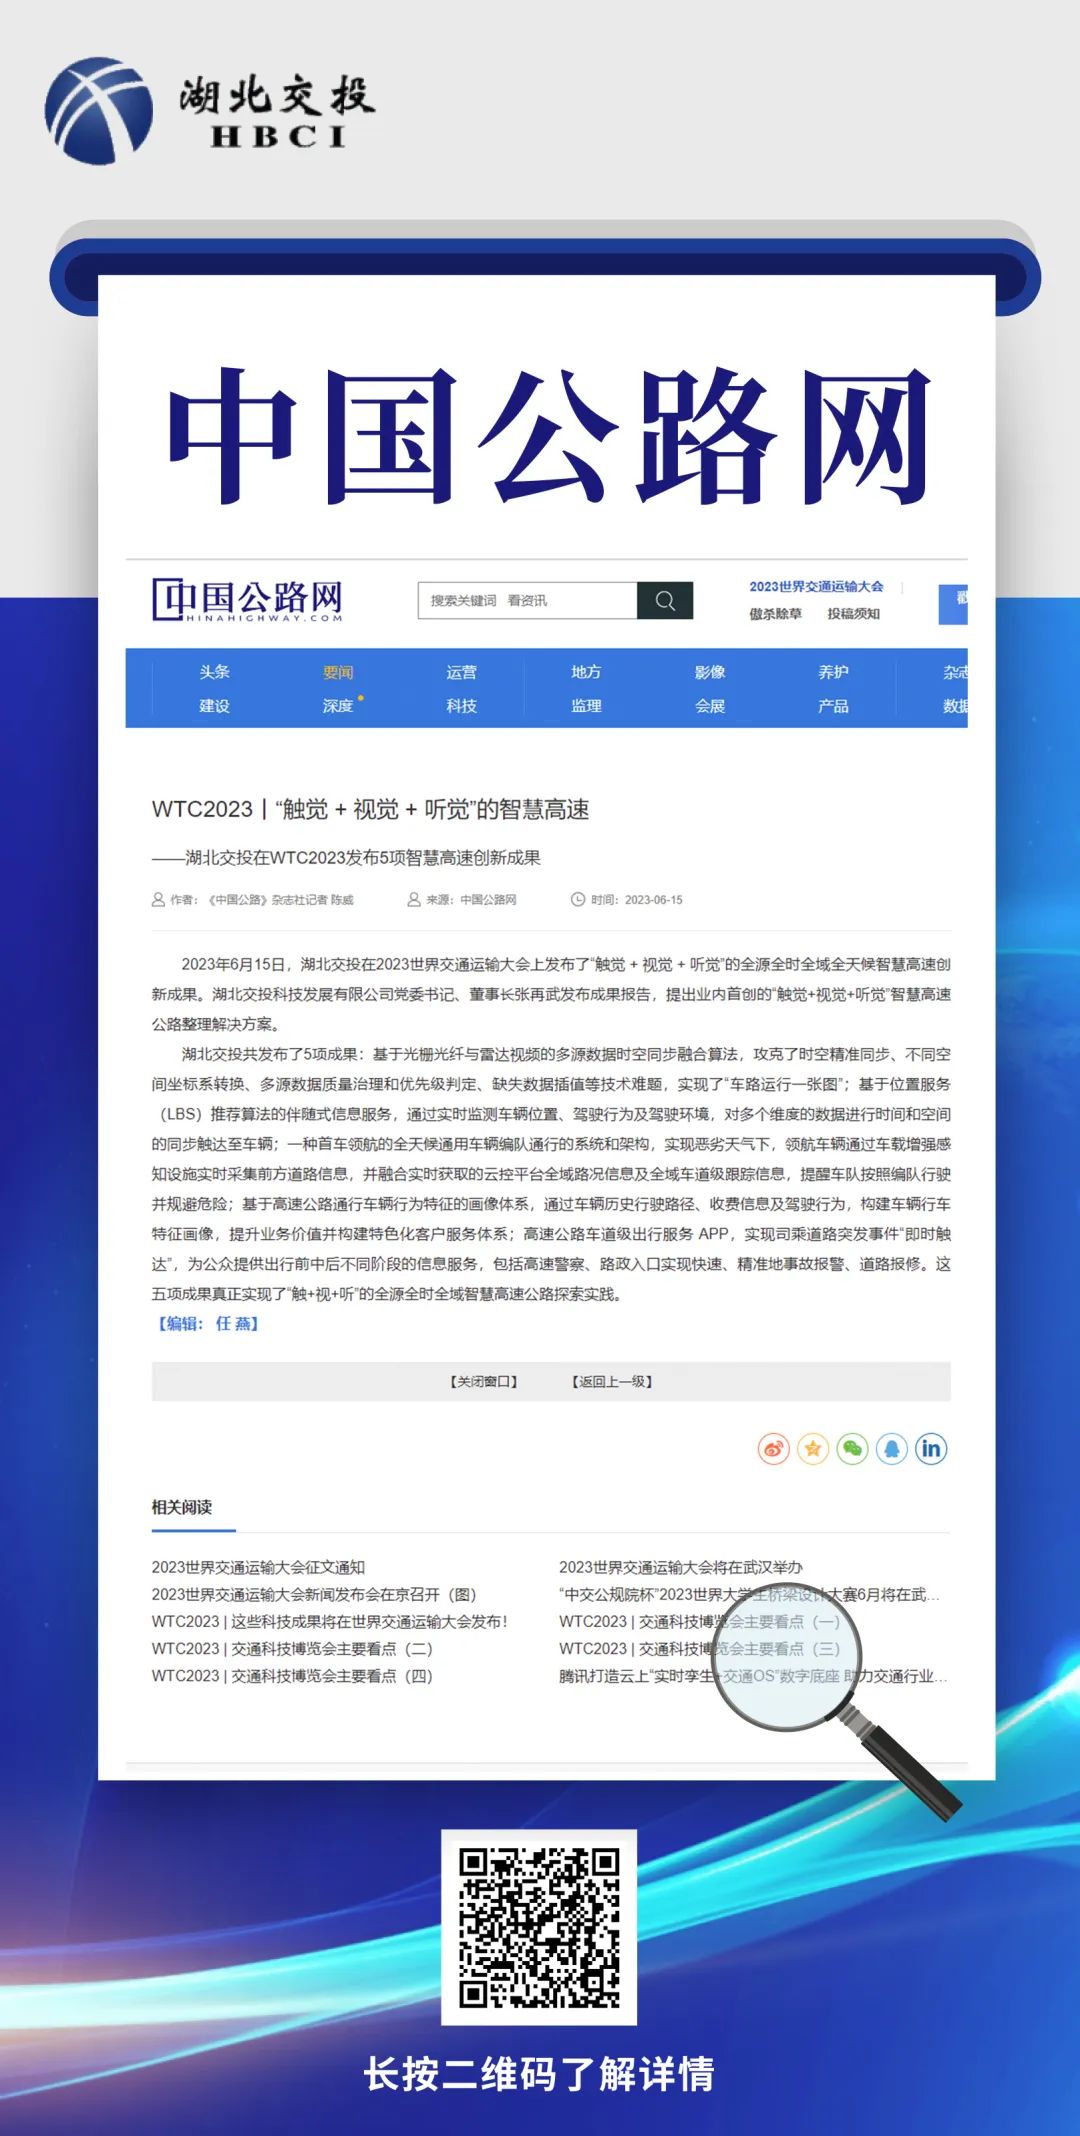Share article via Weibo icon
Screen dimensions: 1080x2136
pos(774,1448)
